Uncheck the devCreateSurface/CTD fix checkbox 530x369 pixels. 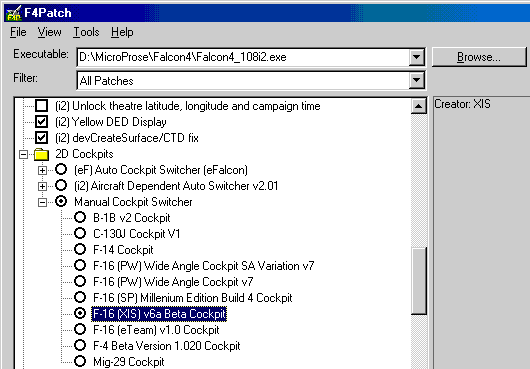click(x=42, y=138)
